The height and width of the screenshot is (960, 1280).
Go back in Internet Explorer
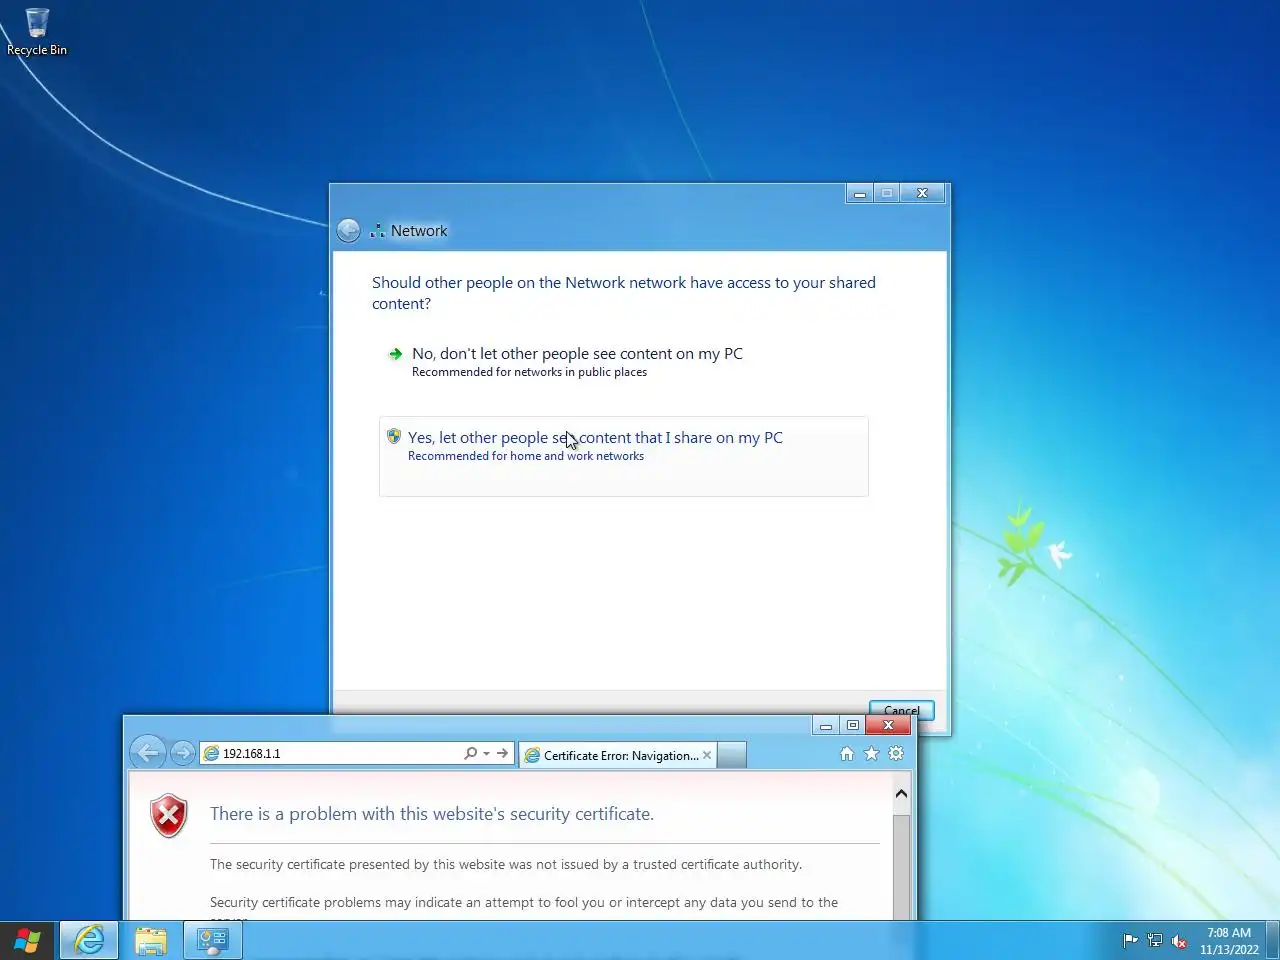click(x=148, y=753)
